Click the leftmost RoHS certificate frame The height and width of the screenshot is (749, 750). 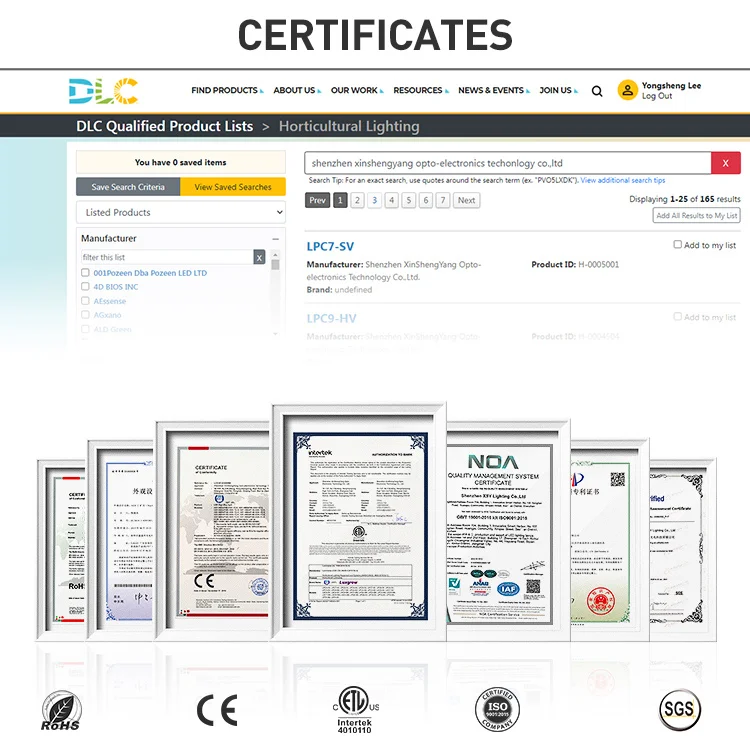point(62,549)
